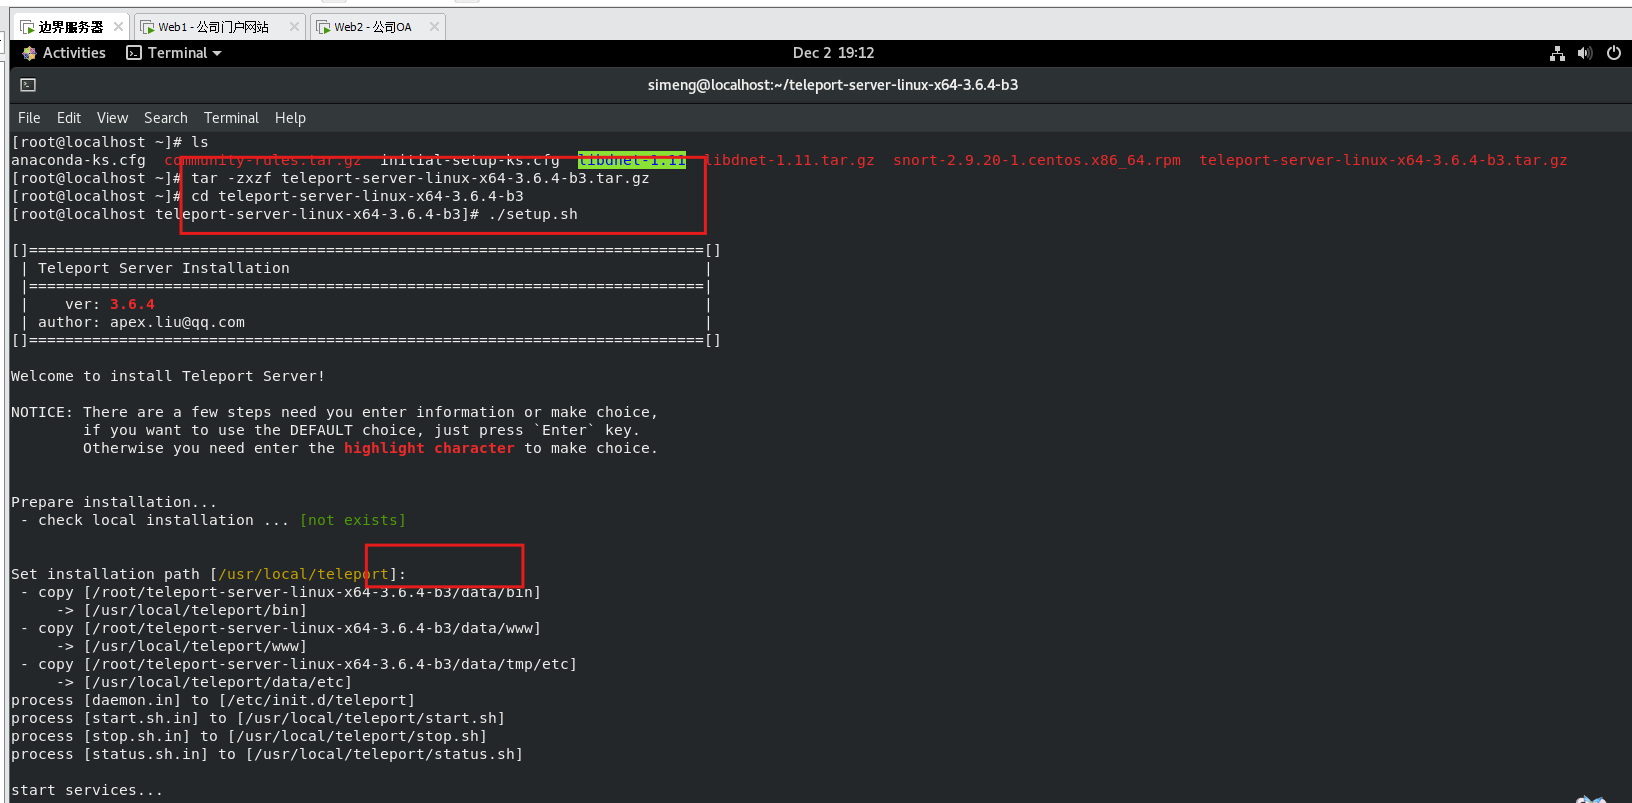This screenshot has height=803, width=1632.
Task: Close the Web1 tab
Action: tap(294, 27)
